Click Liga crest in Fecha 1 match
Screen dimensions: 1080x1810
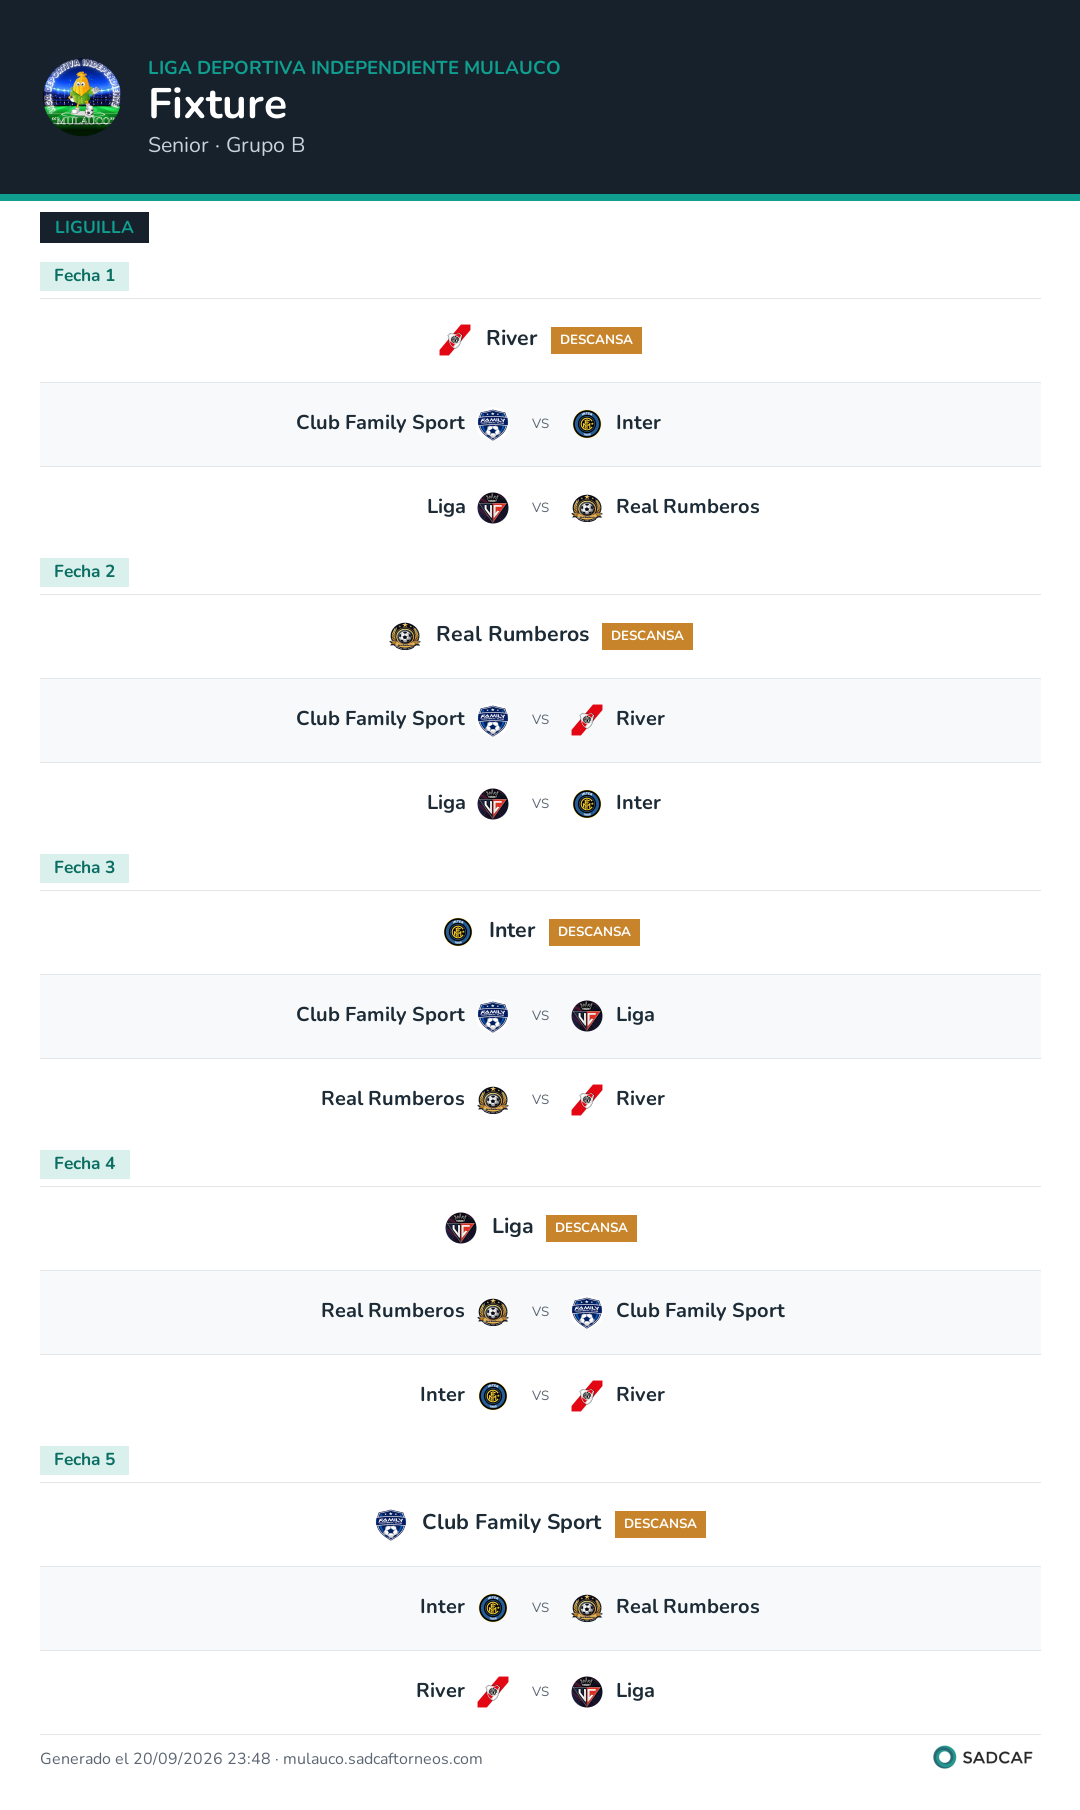tap(493, 508)
